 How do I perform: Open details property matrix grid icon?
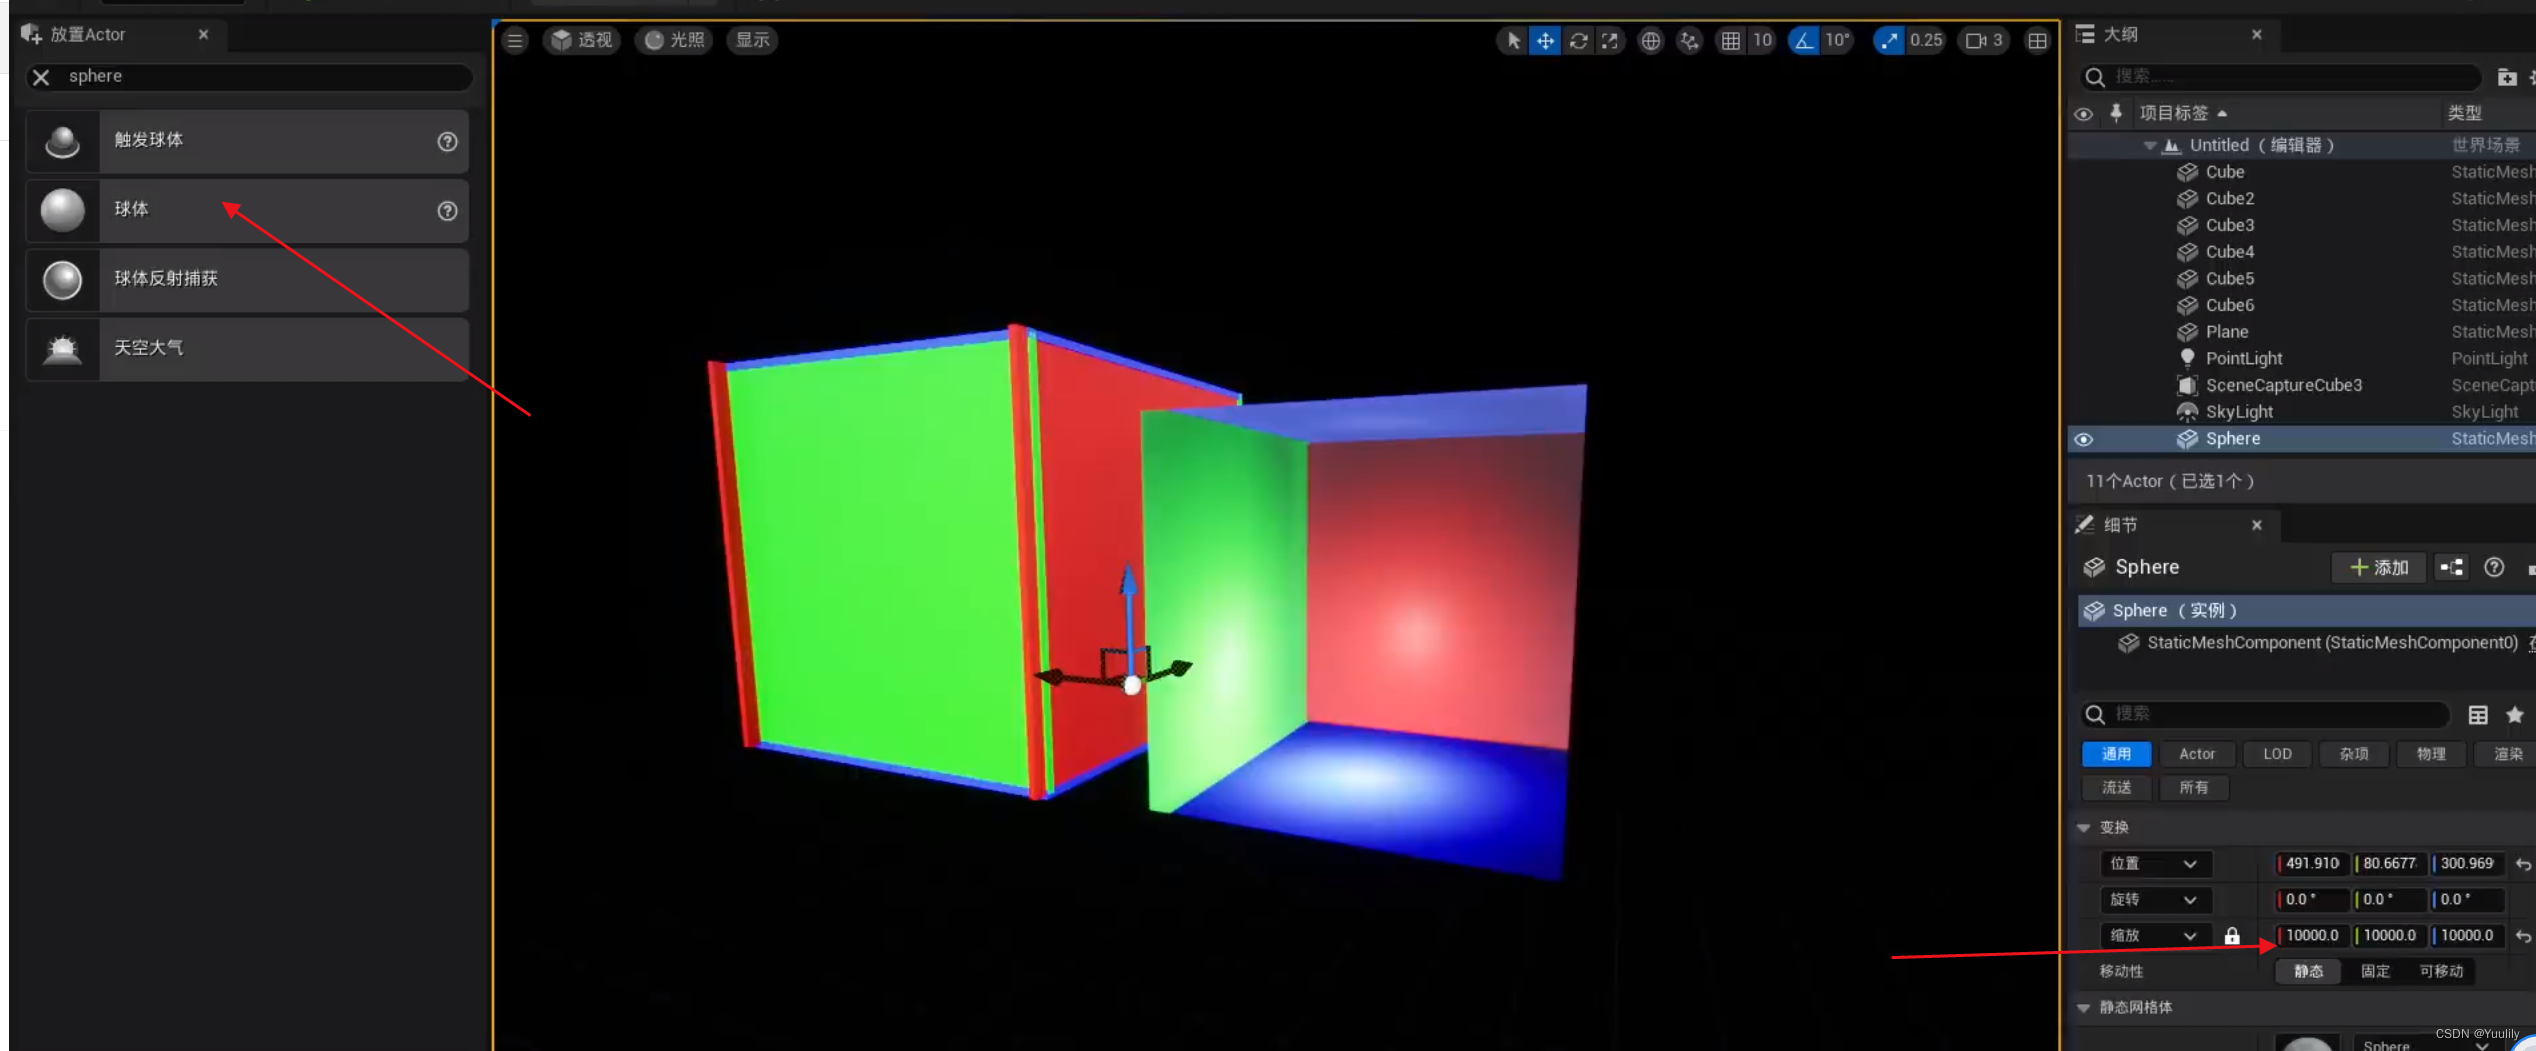(2477, 715)
